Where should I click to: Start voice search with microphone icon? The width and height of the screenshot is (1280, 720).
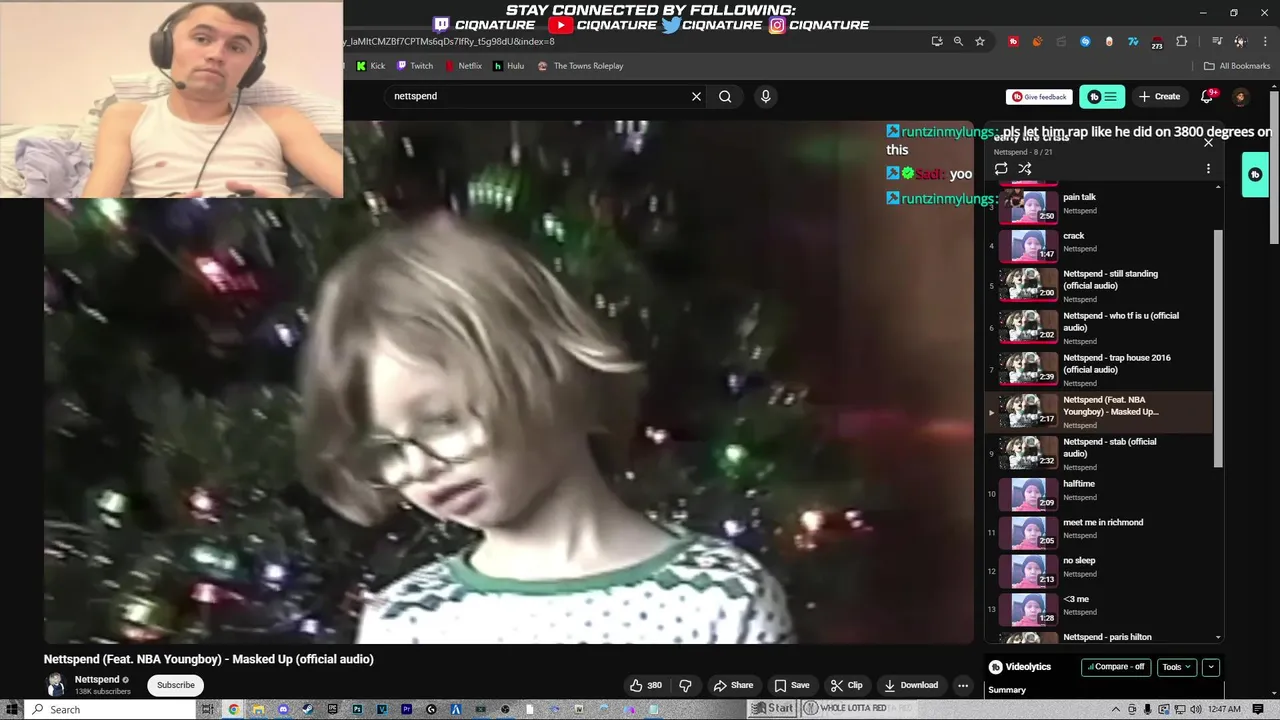click(765, 96)
